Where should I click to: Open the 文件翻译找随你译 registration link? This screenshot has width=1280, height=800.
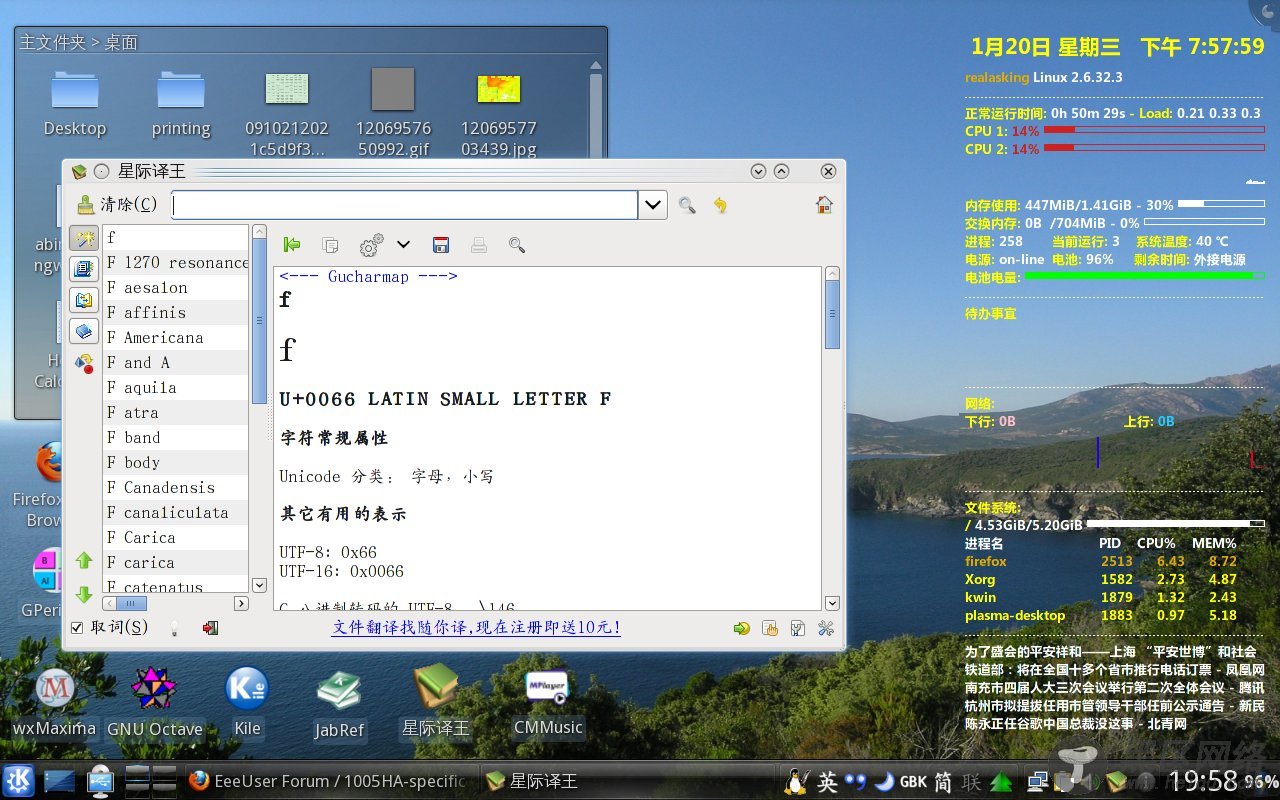(x=476, y=628)
